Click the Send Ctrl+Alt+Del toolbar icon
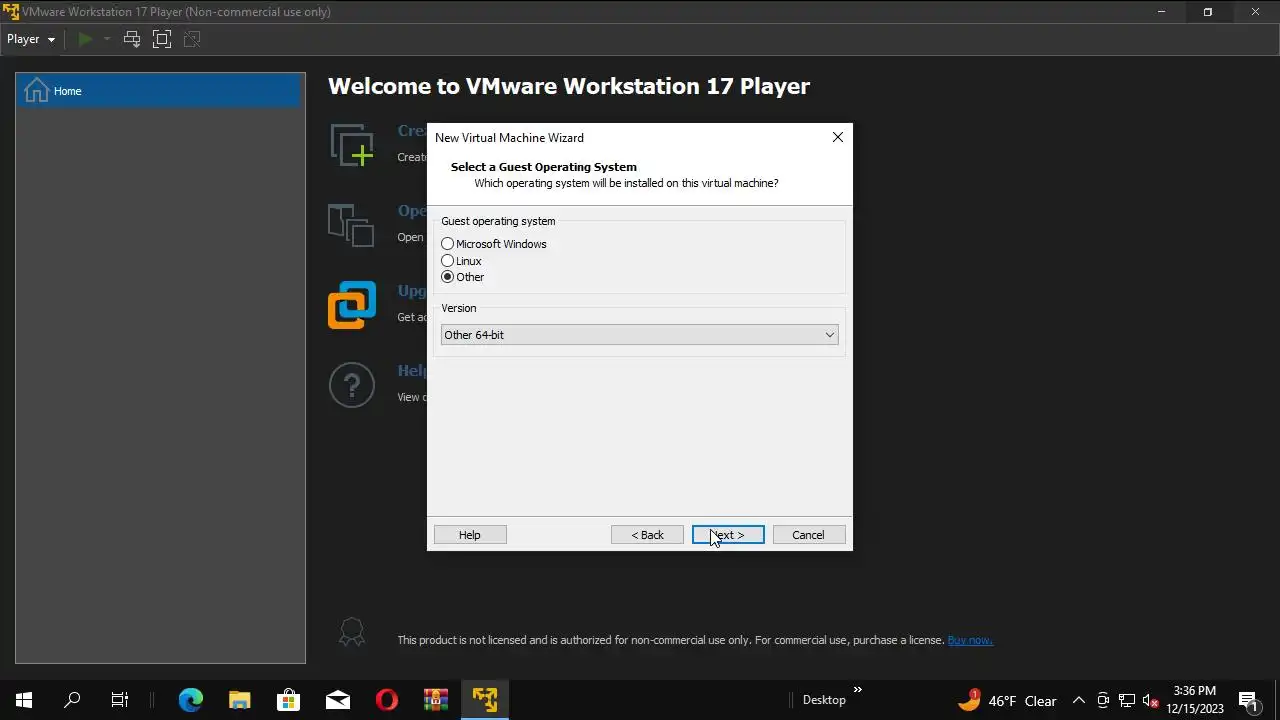The width and height of the screenshot is (1280, 720). point(132,39)
